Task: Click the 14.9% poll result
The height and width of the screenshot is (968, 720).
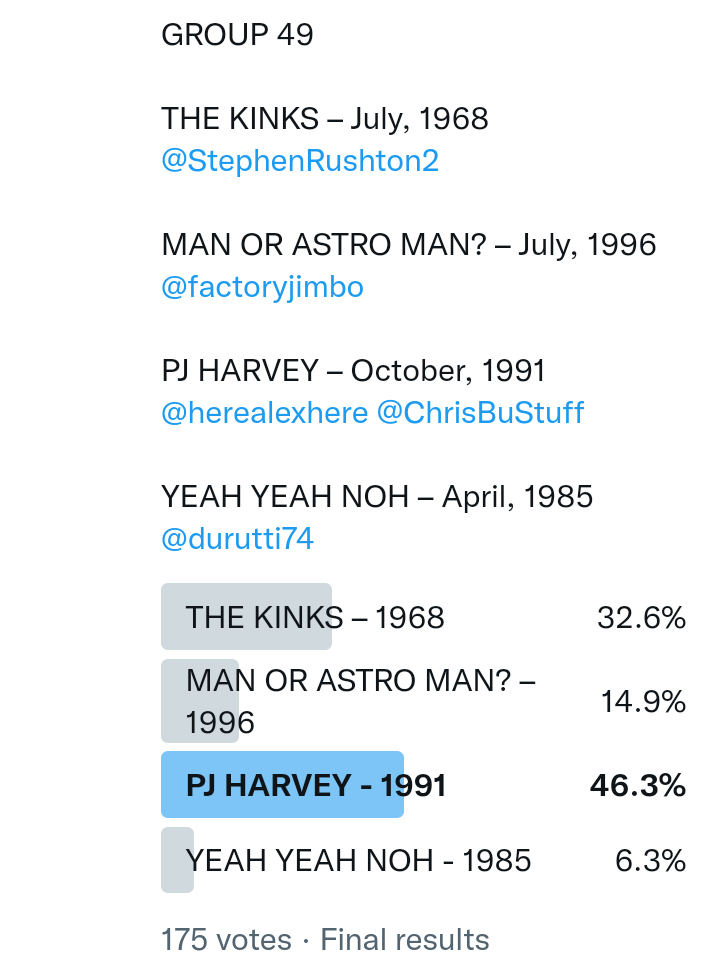Action: click(x=643, y=702)
